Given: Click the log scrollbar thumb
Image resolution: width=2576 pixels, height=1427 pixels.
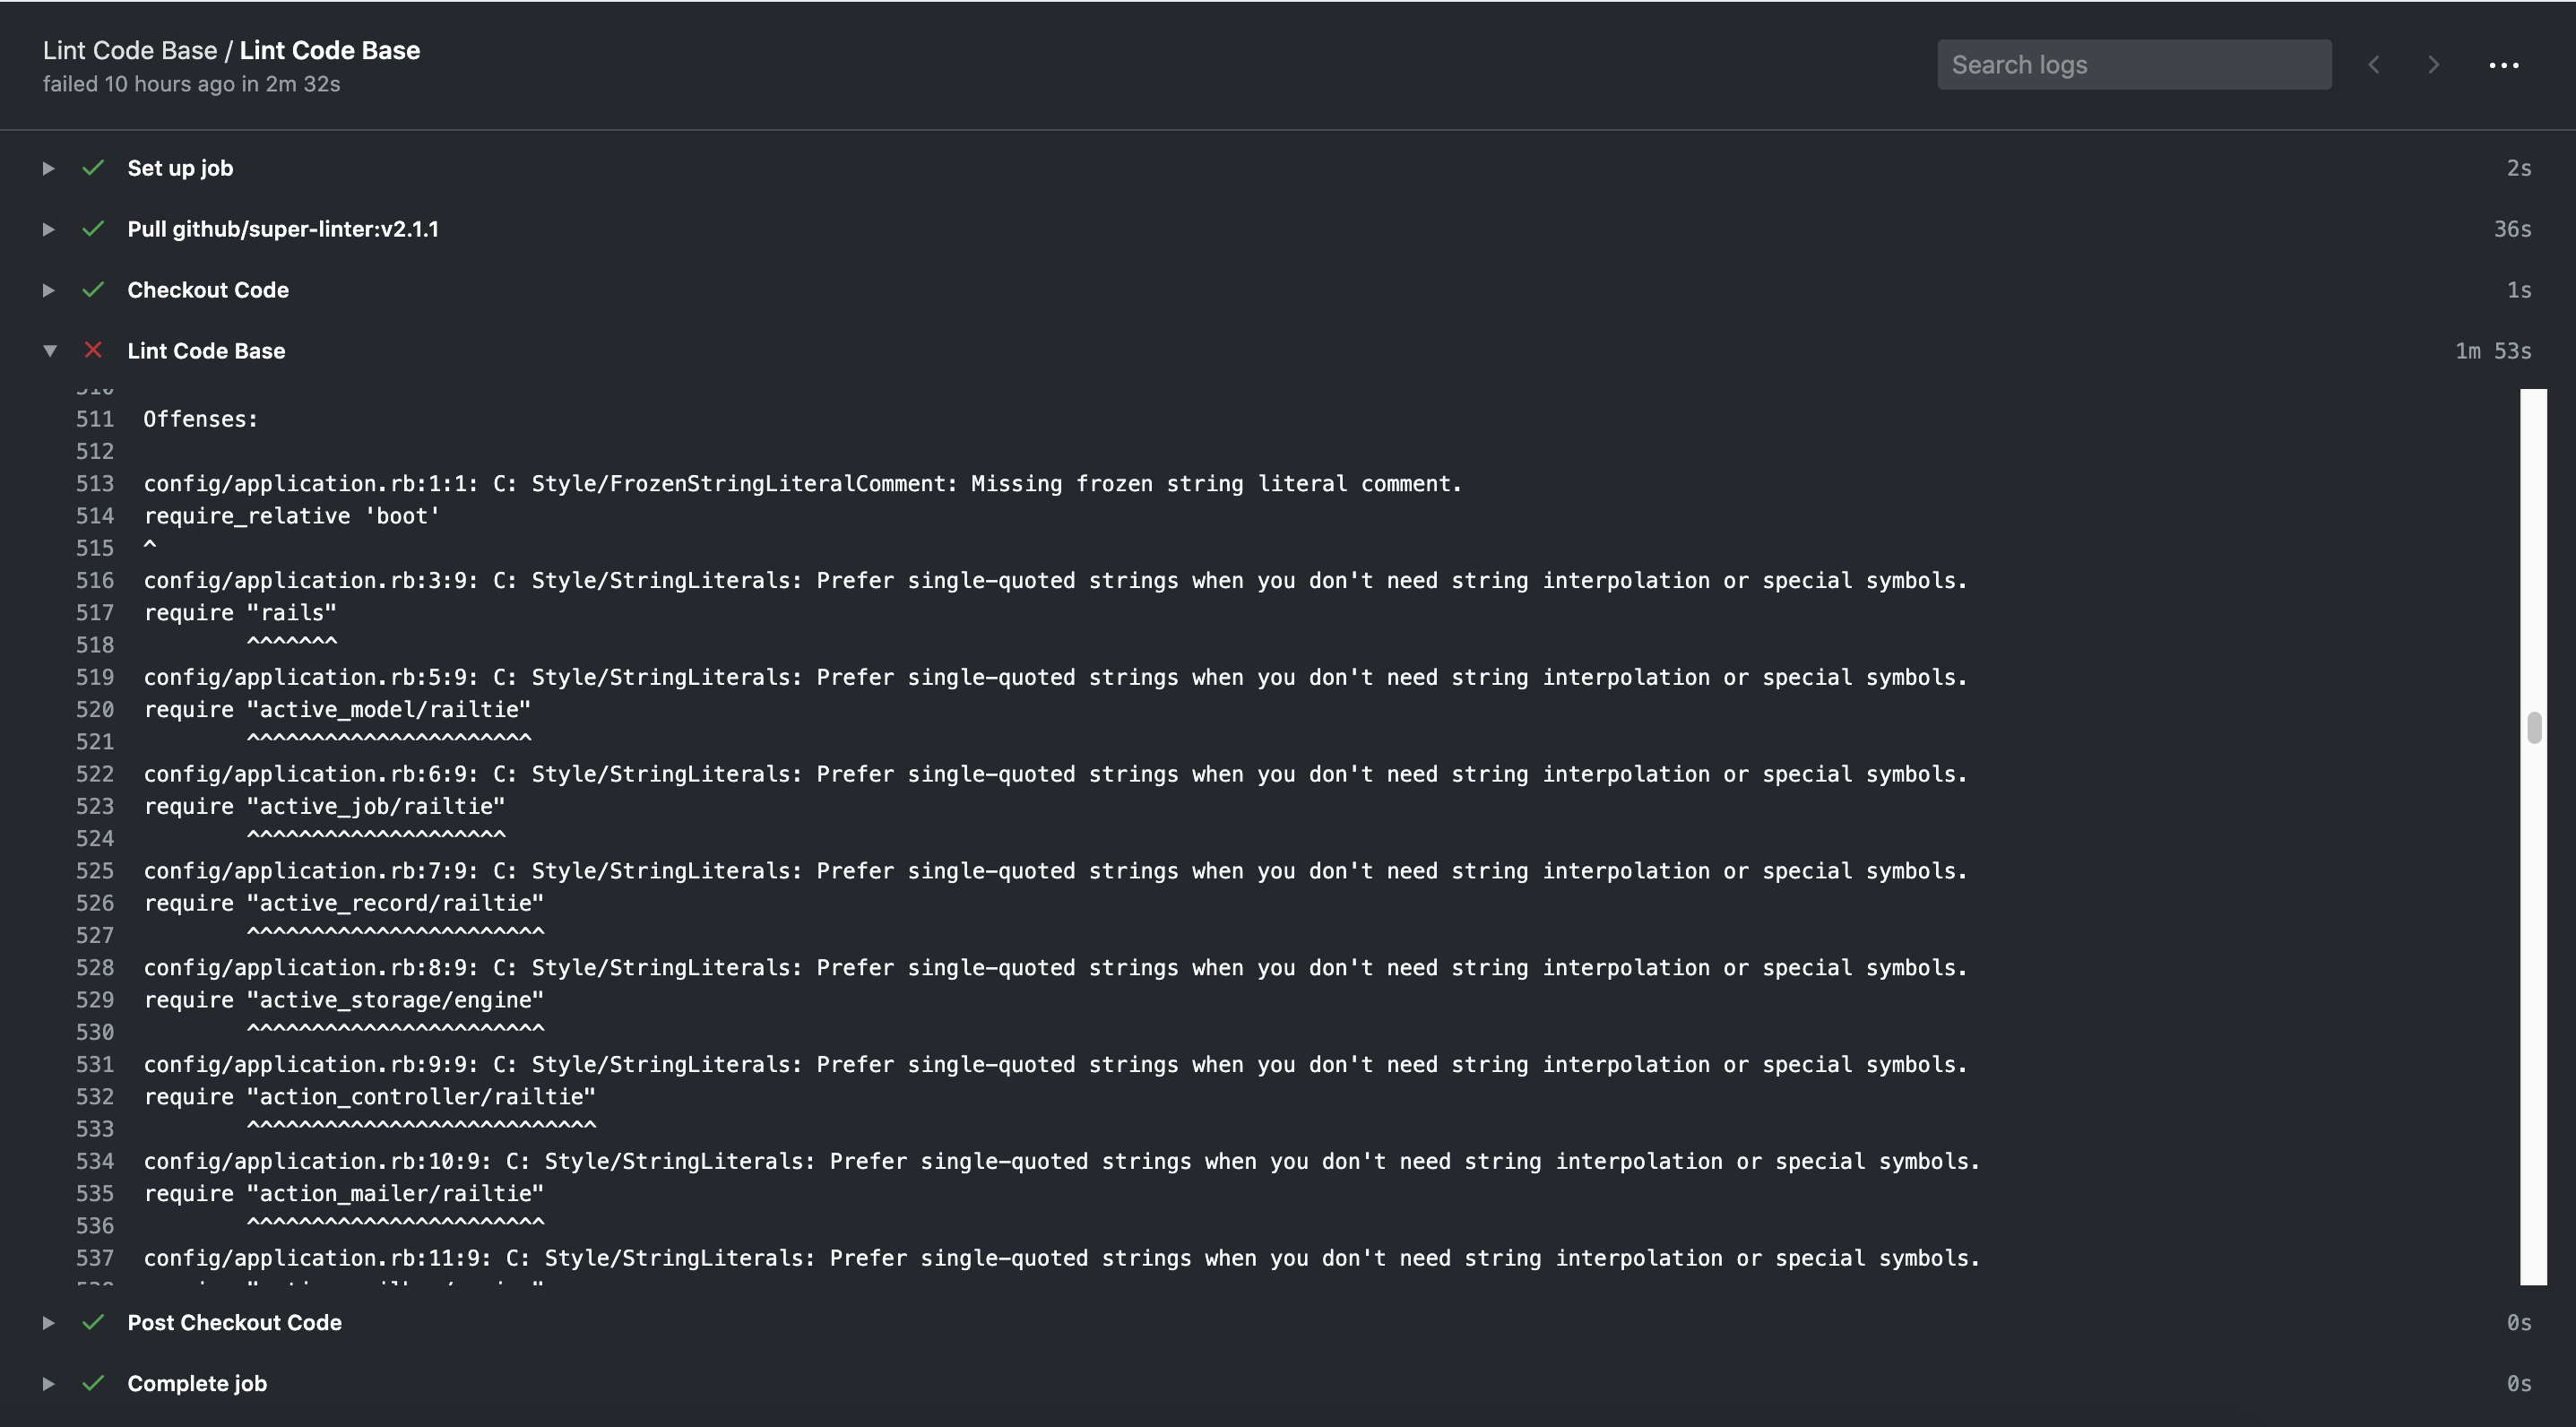Looking at the screenshot, I should click(x=2533, y=727).
